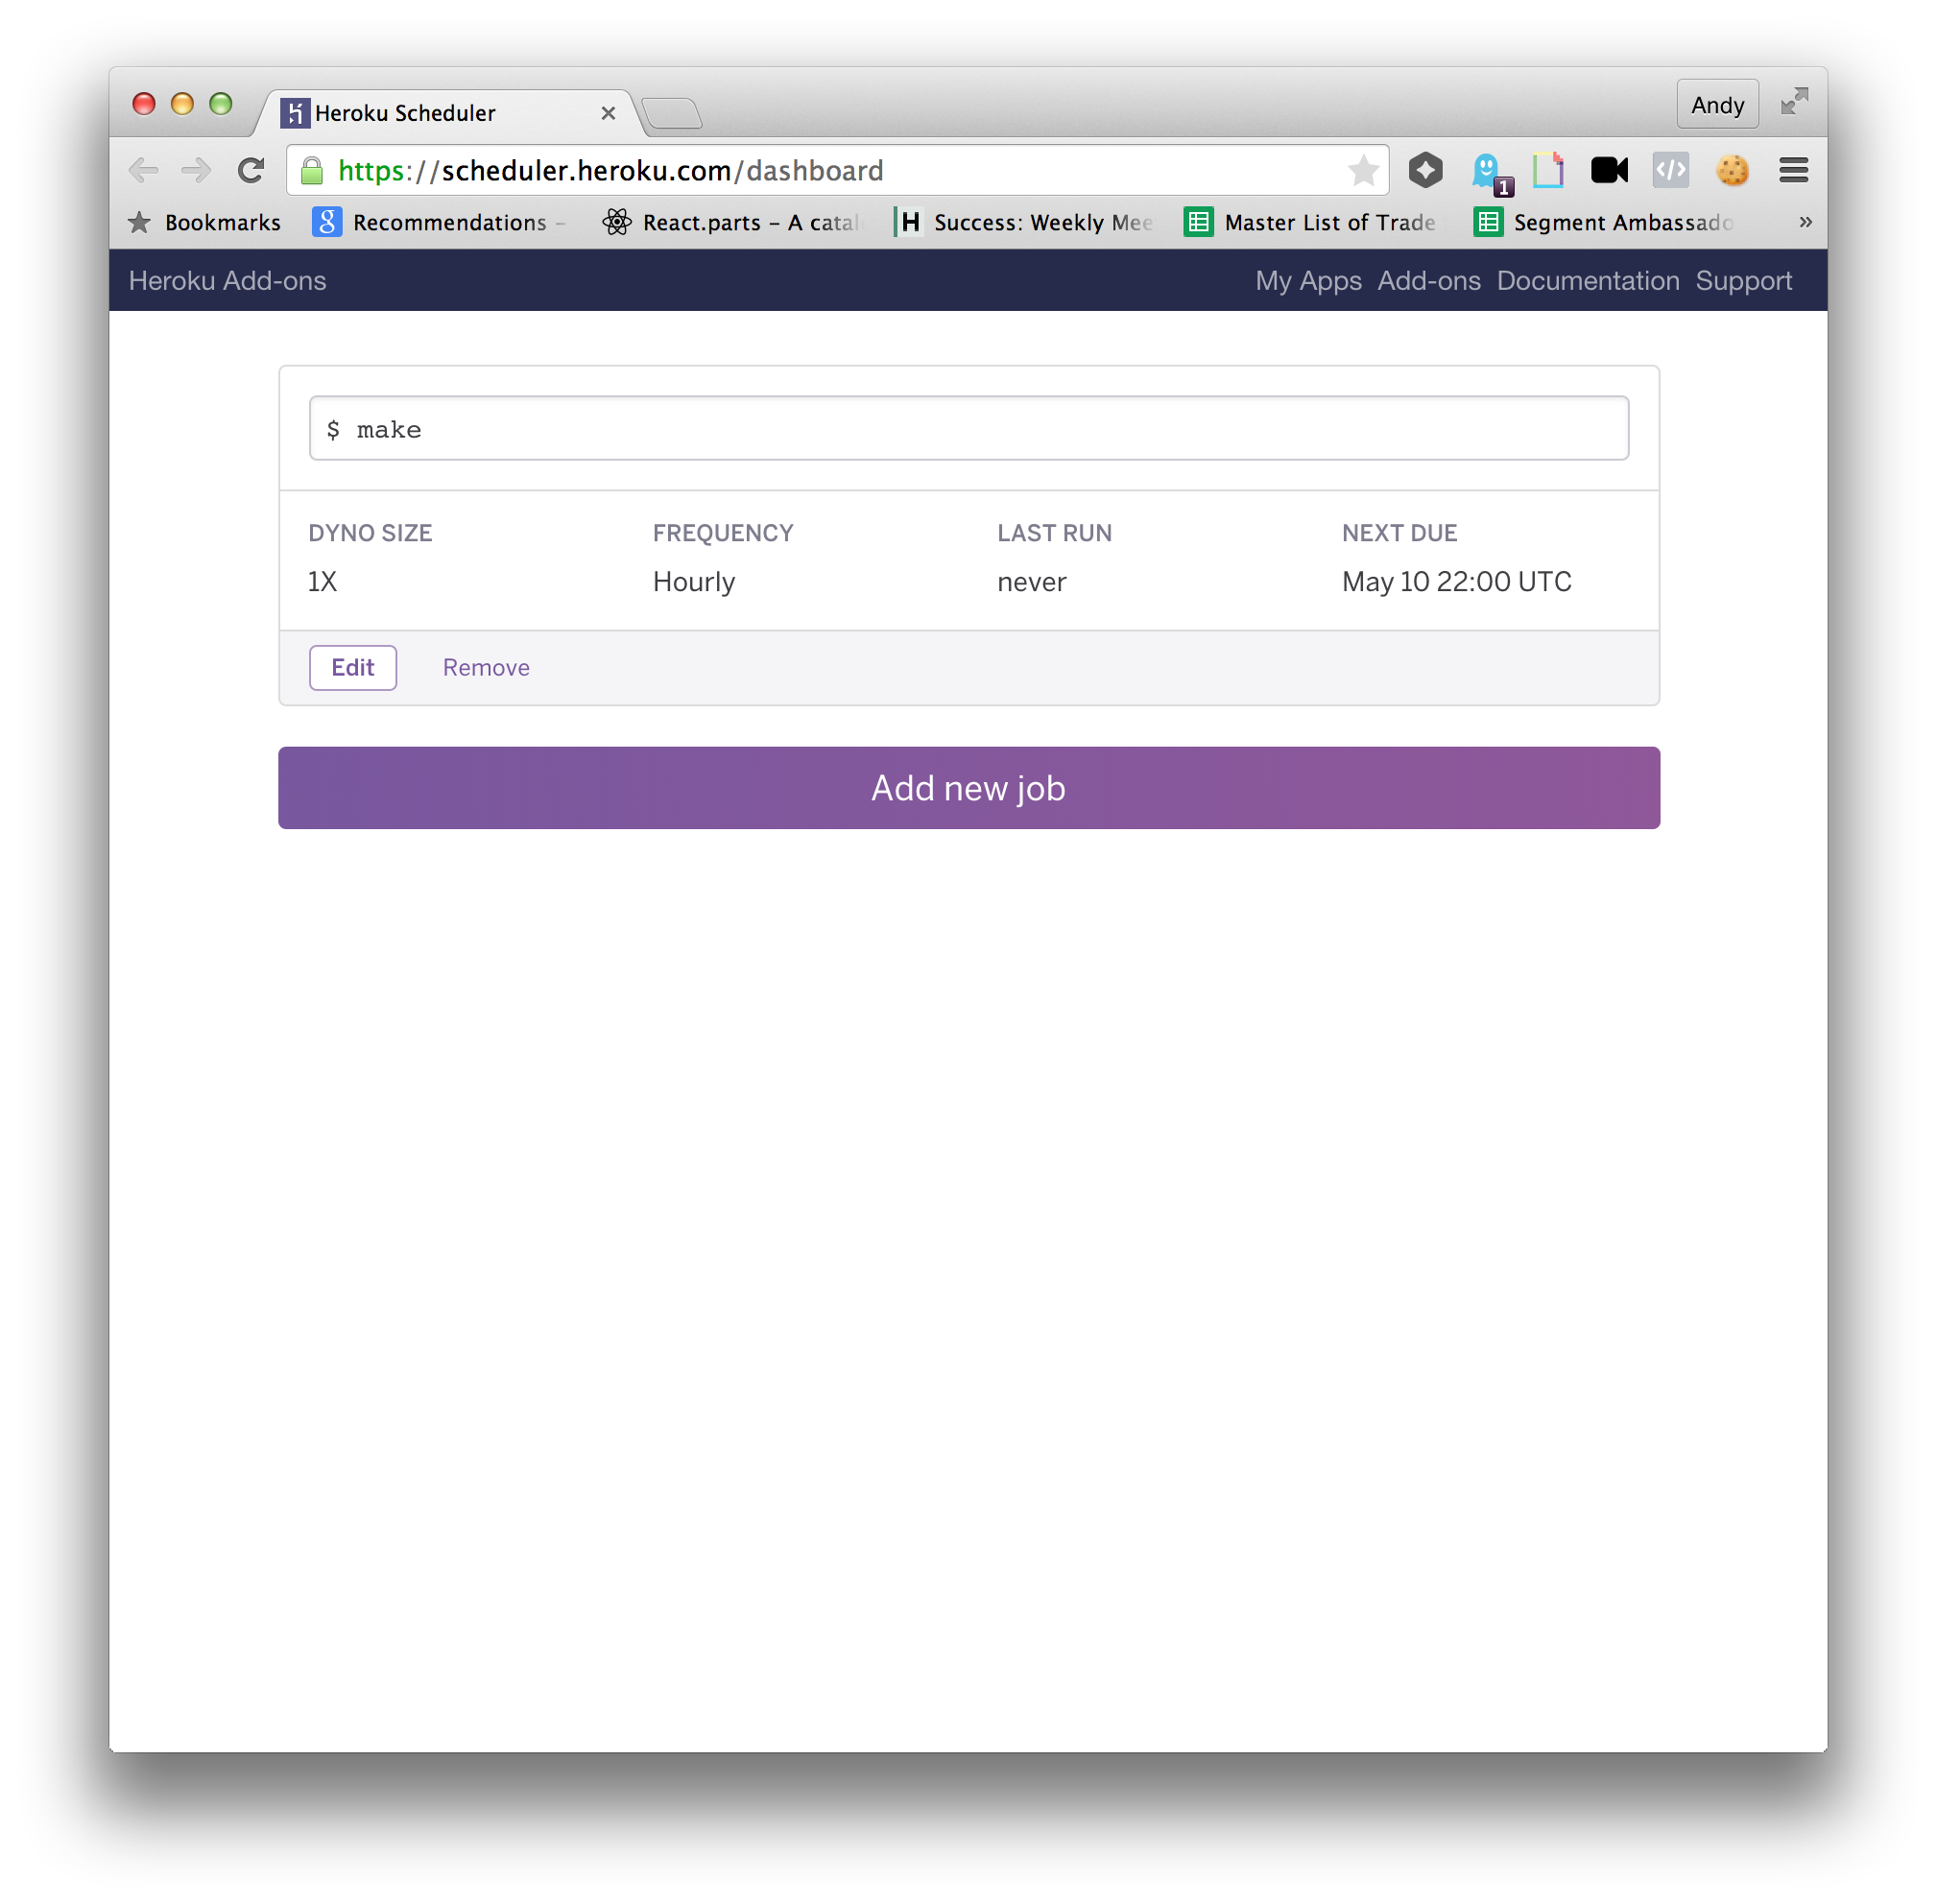Click the cookie extension icon
Screen dimensions: 1937x1904
(1732, 171)
